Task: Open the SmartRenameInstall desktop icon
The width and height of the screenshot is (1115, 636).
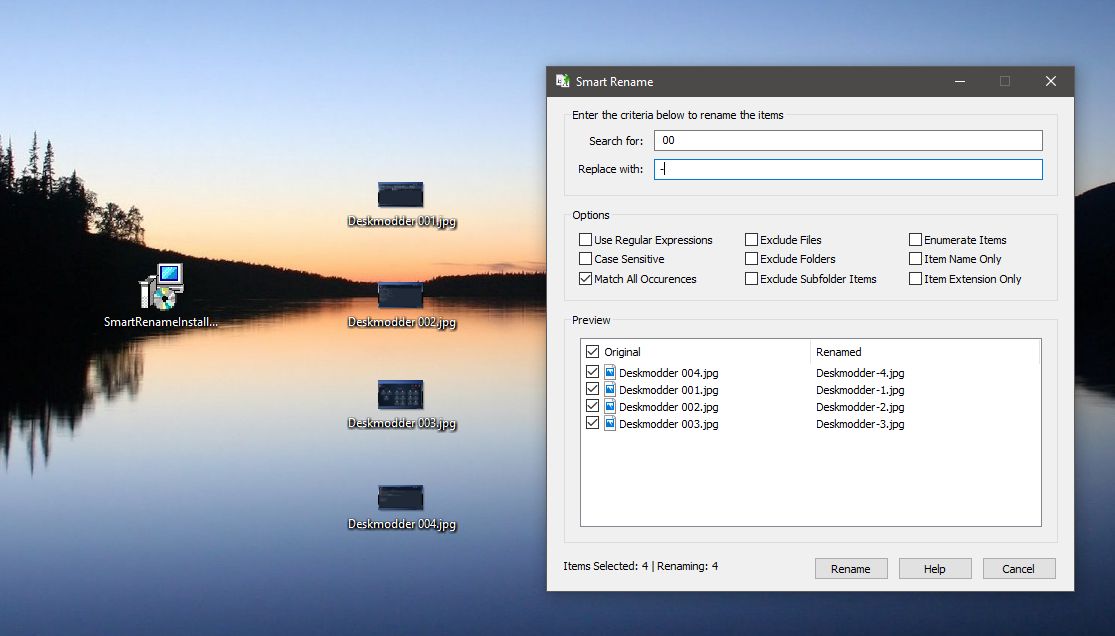Action: pos(161,287)
